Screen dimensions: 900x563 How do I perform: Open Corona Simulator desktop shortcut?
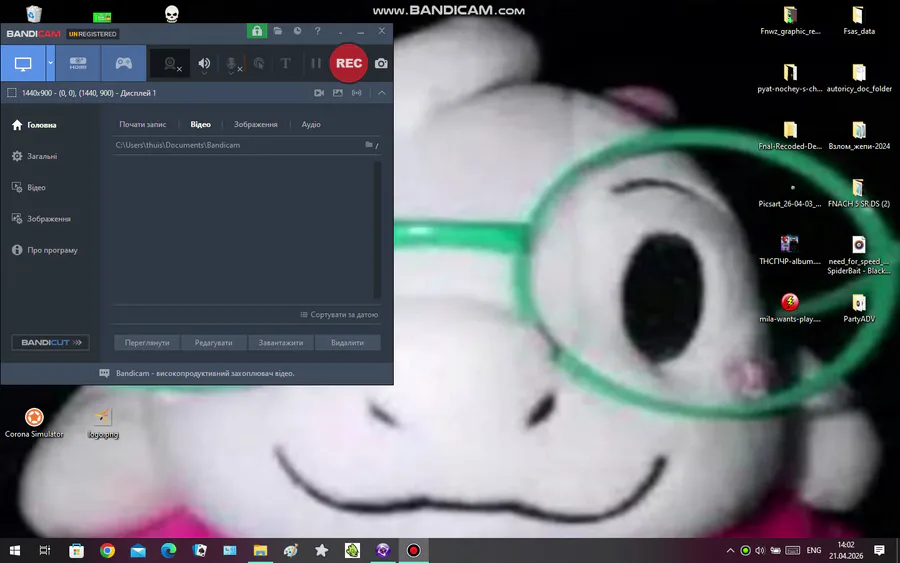34,423
